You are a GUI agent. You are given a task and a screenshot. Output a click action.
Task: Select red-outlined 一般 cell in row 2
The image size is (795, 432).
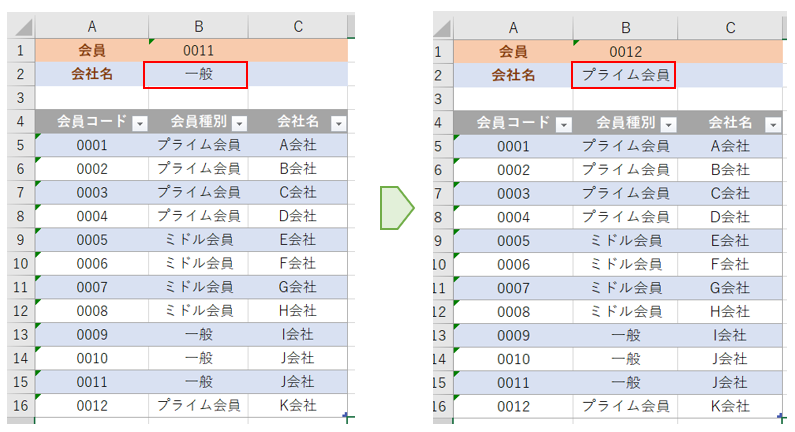pos(198,74)
